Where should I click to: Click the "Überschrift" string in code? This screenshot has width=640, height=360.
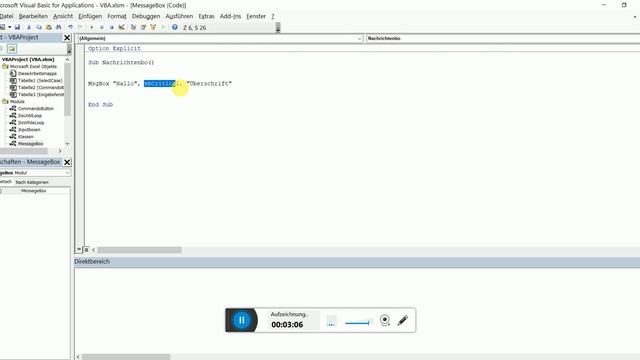[x=209, y=83]
